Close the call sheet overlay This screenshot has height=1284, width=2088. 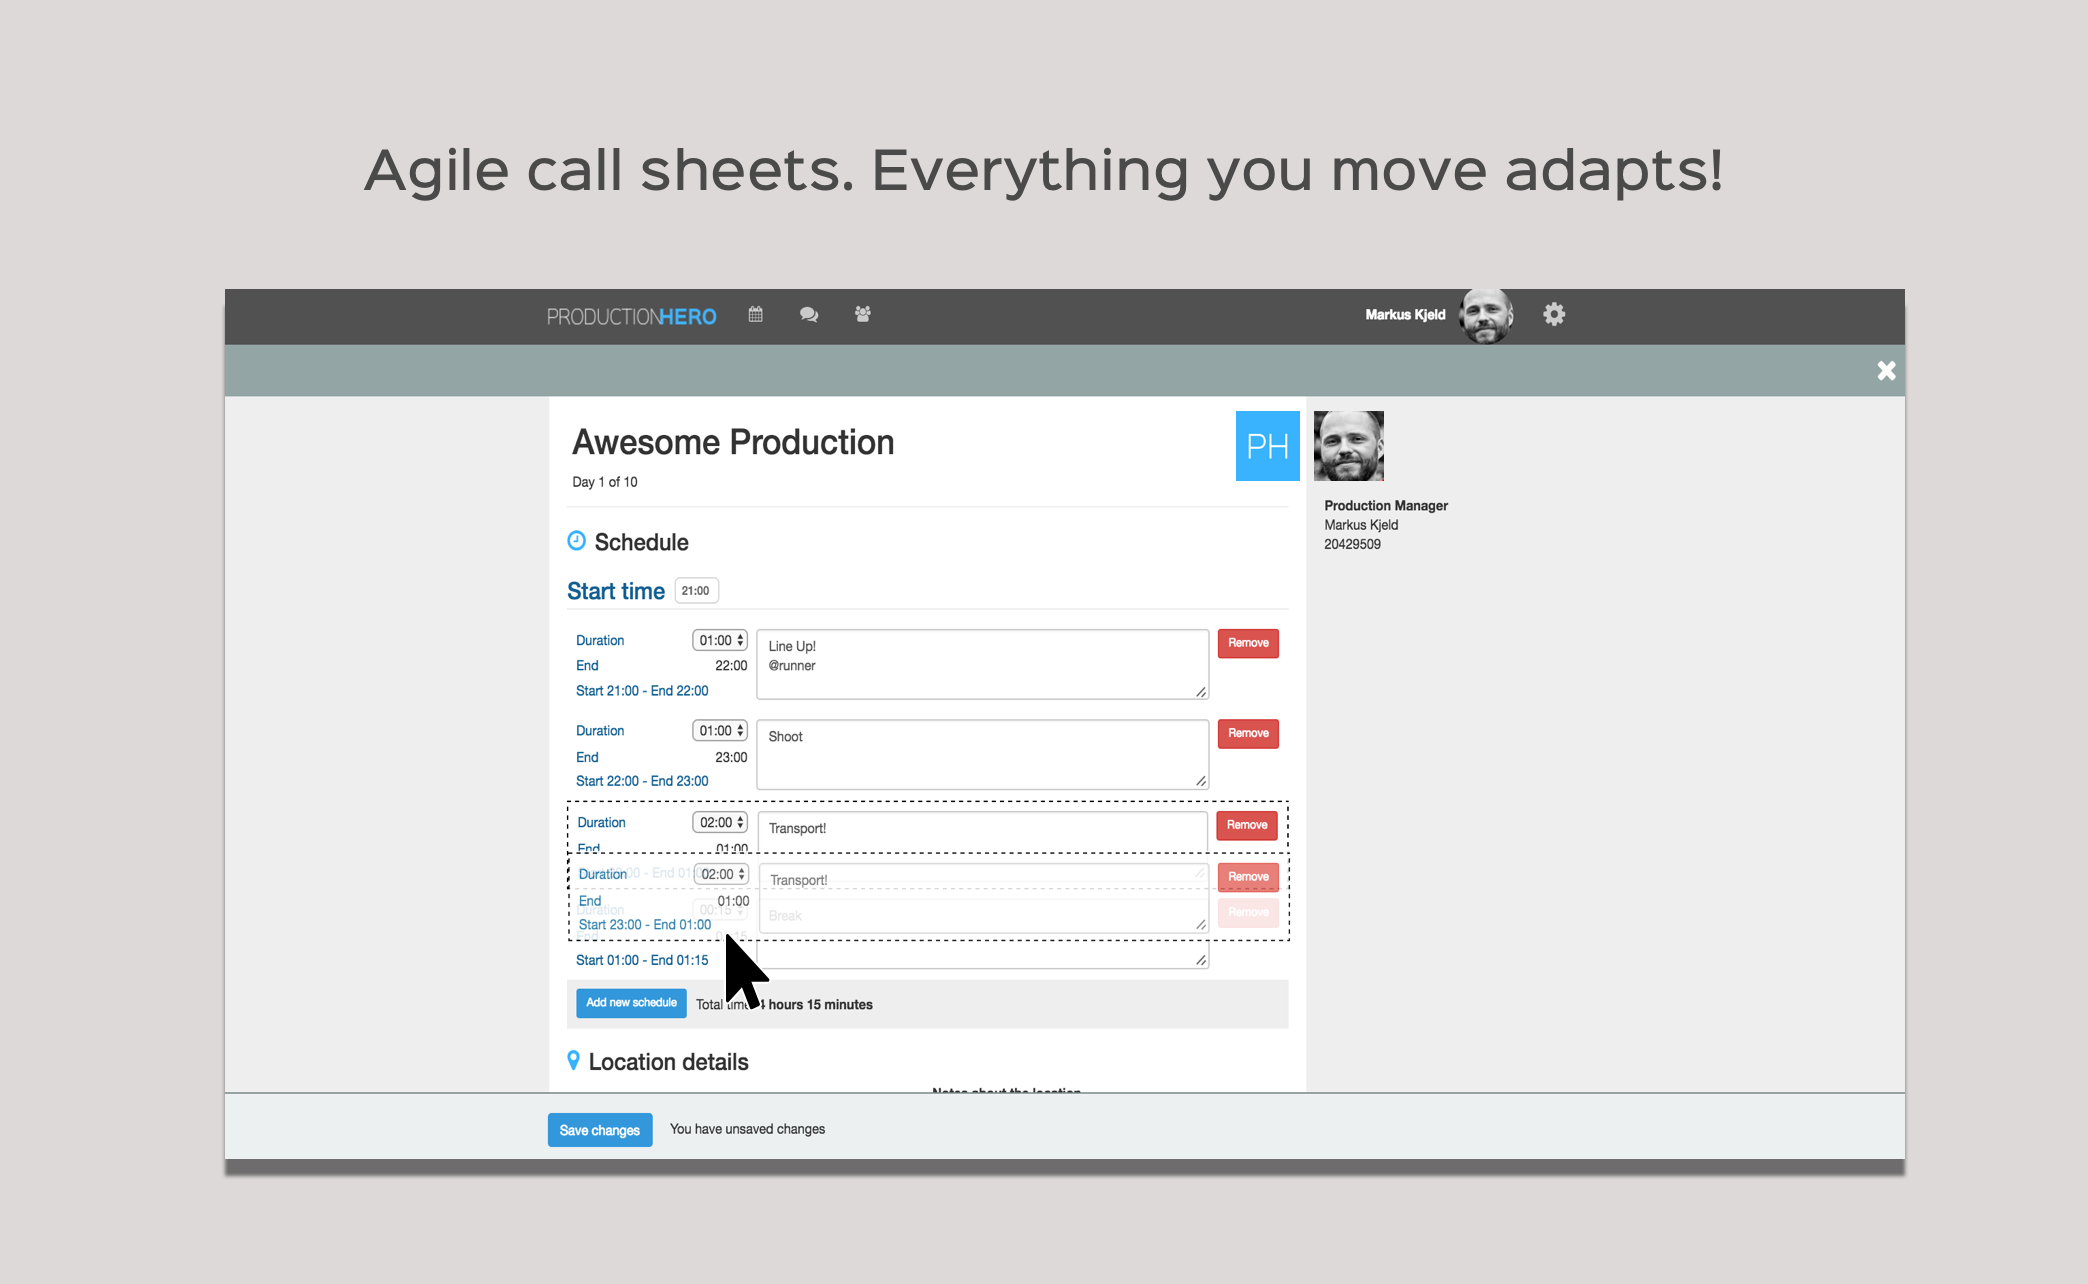click(x=1886, y=371)
